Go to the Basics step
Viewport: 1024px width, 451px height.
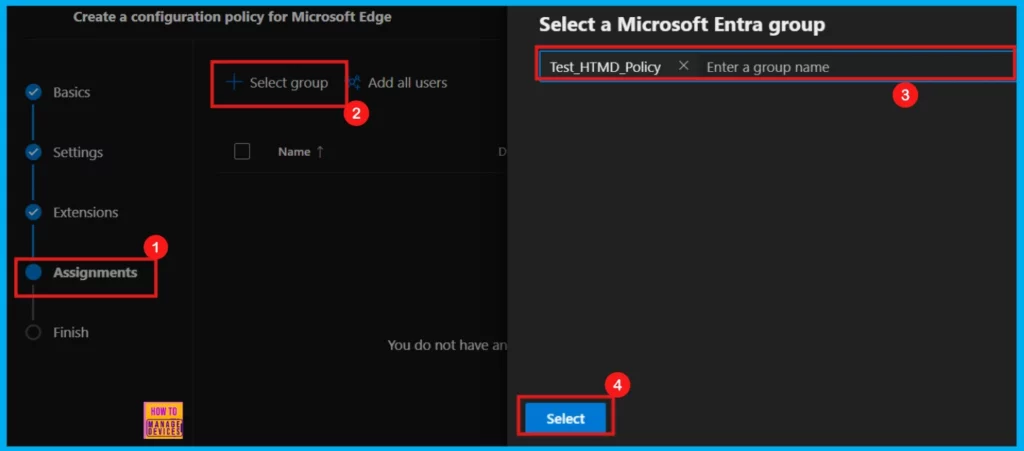click(72, 92)
